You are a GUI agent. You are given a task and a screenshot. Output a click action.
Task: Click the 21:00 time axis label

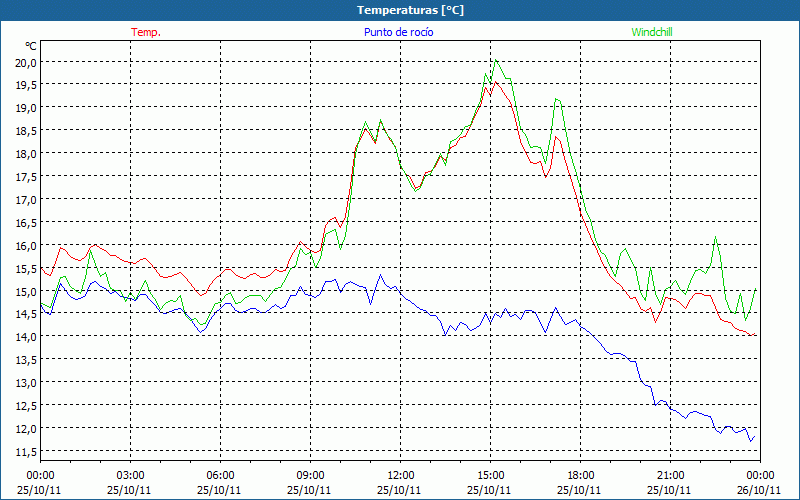pyautogui.click(x=670, y=476)
